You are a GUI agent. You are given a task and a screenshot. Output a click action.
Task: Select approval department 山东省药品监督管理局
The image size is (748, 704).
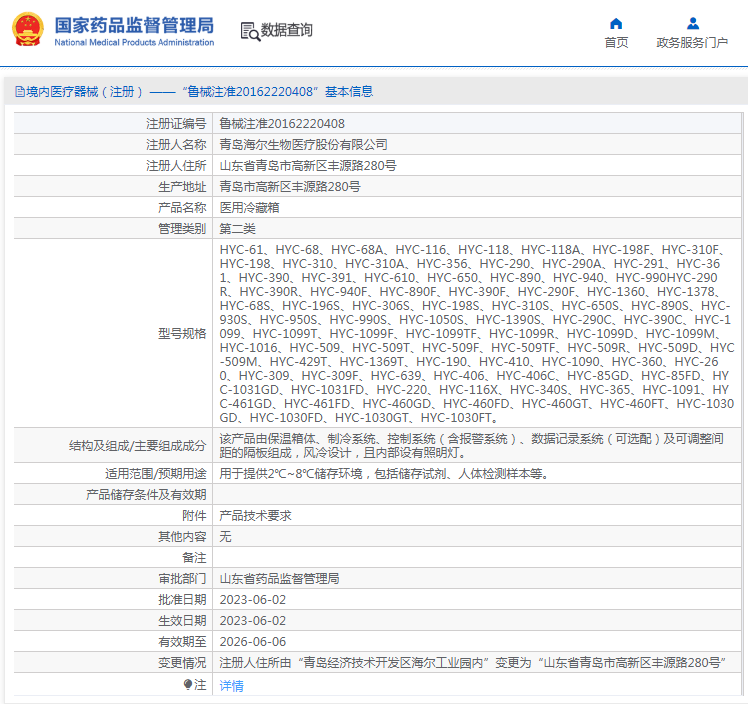(280, 579)
